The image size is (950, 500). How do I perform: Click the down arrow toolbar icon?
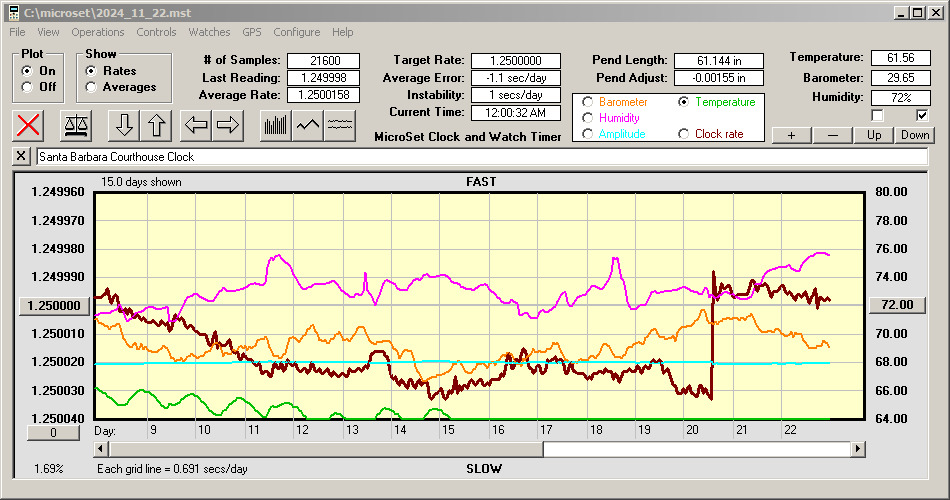point(124,125)
